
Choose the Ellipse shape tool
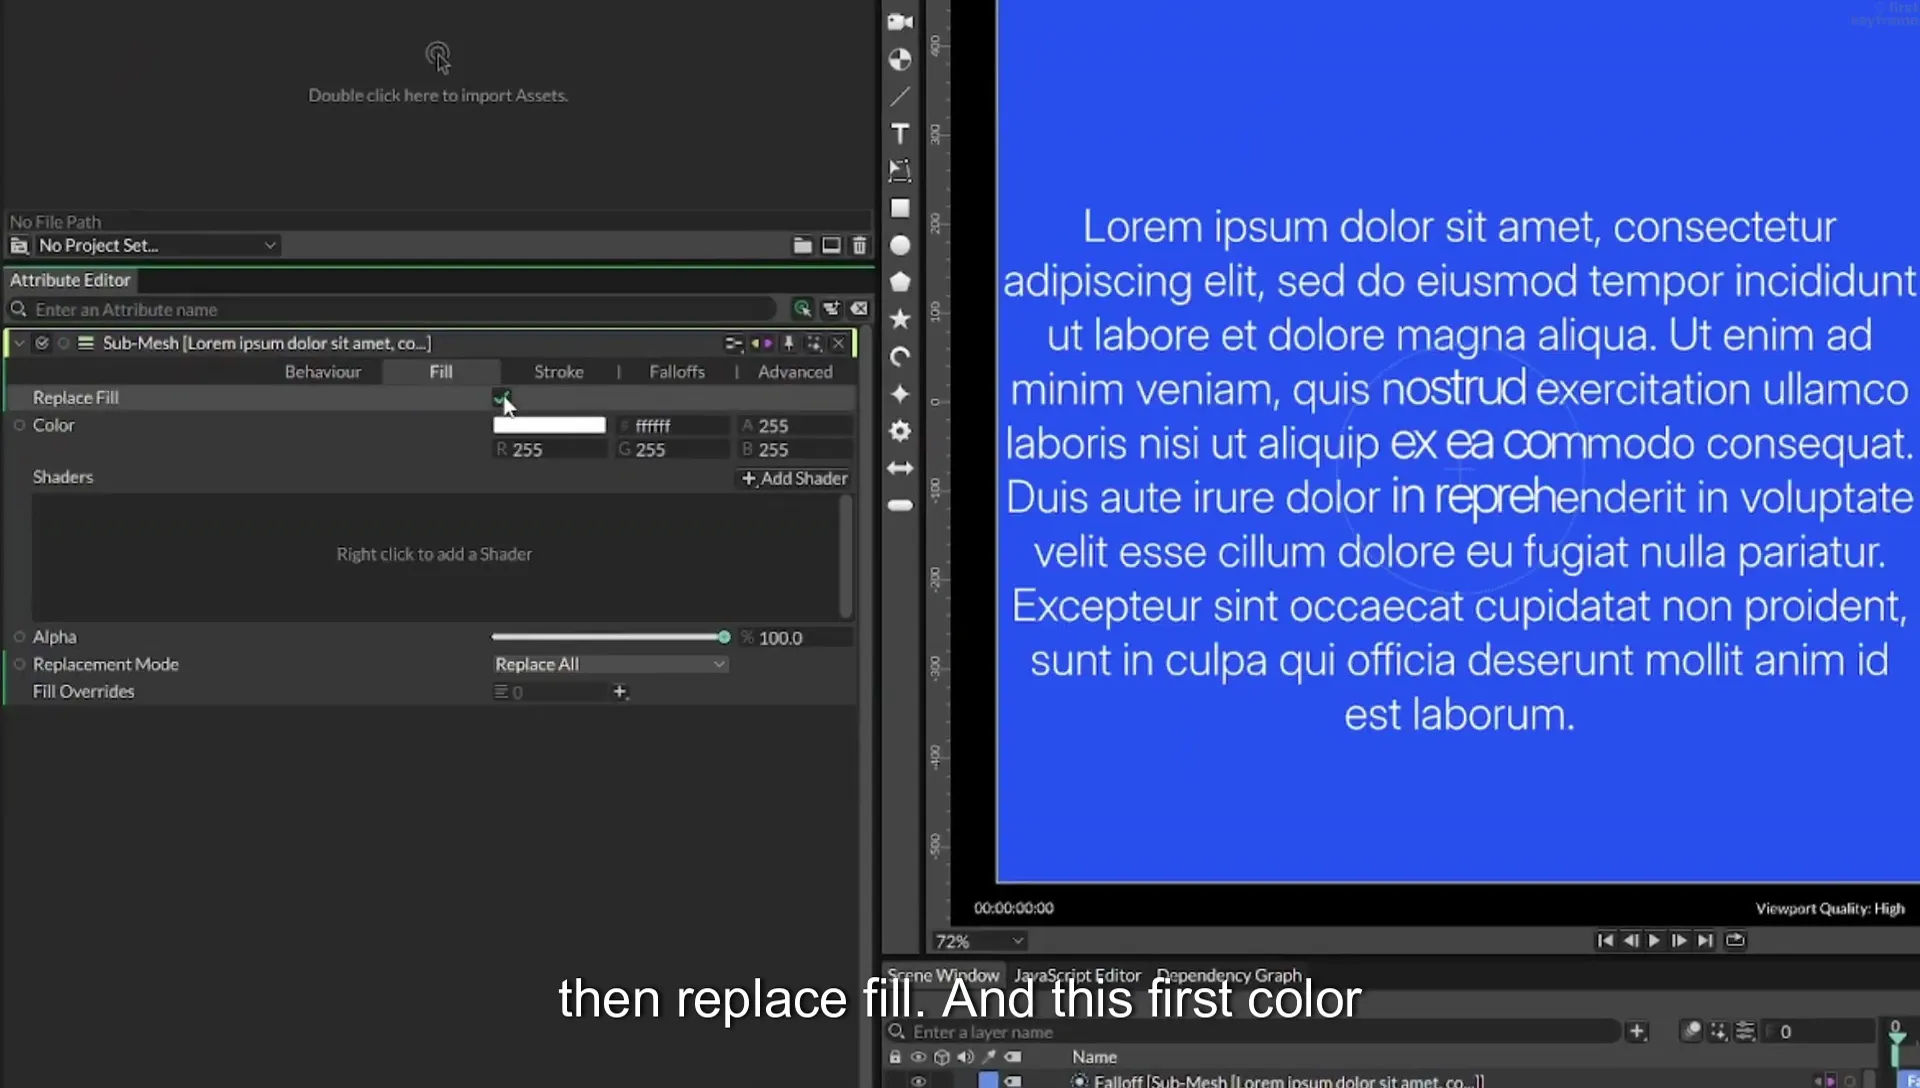click(x=900, y=245)
